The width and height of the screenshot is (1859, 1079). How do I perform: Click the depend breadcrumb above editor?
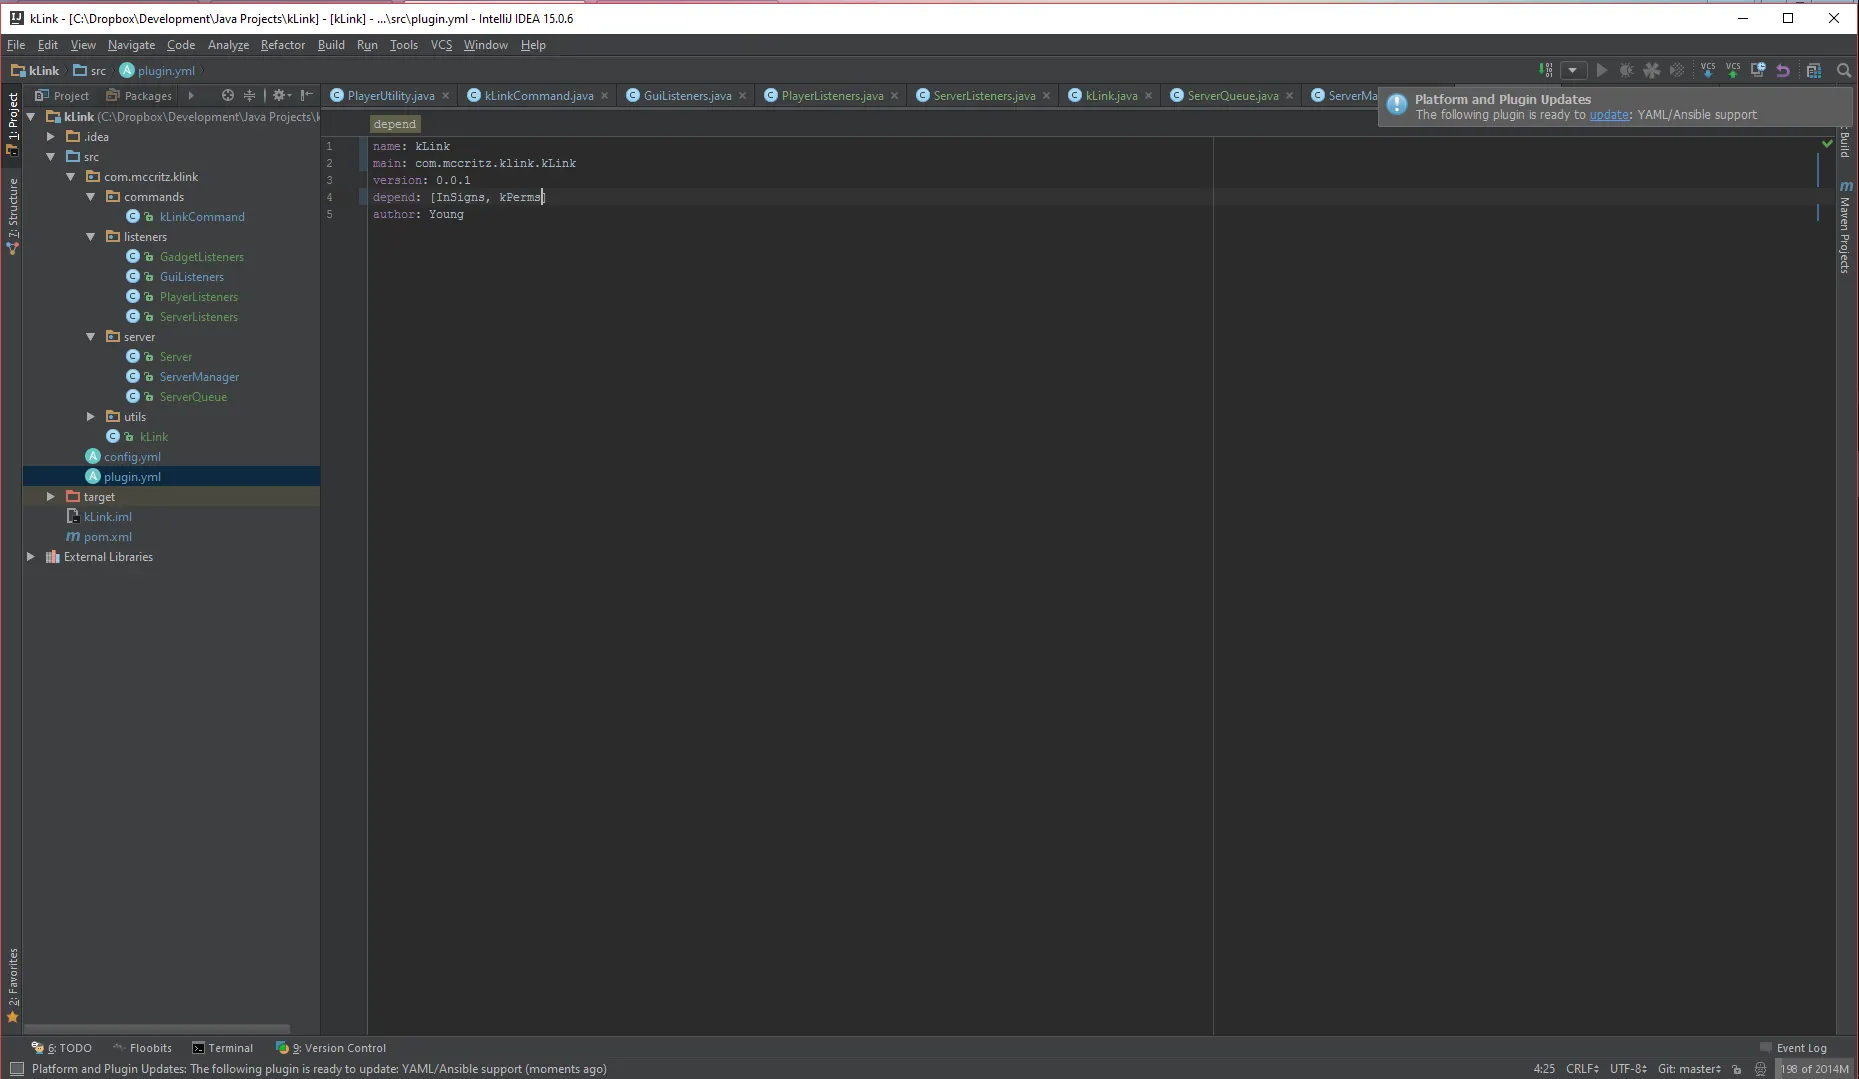click(x=394, y=124)
